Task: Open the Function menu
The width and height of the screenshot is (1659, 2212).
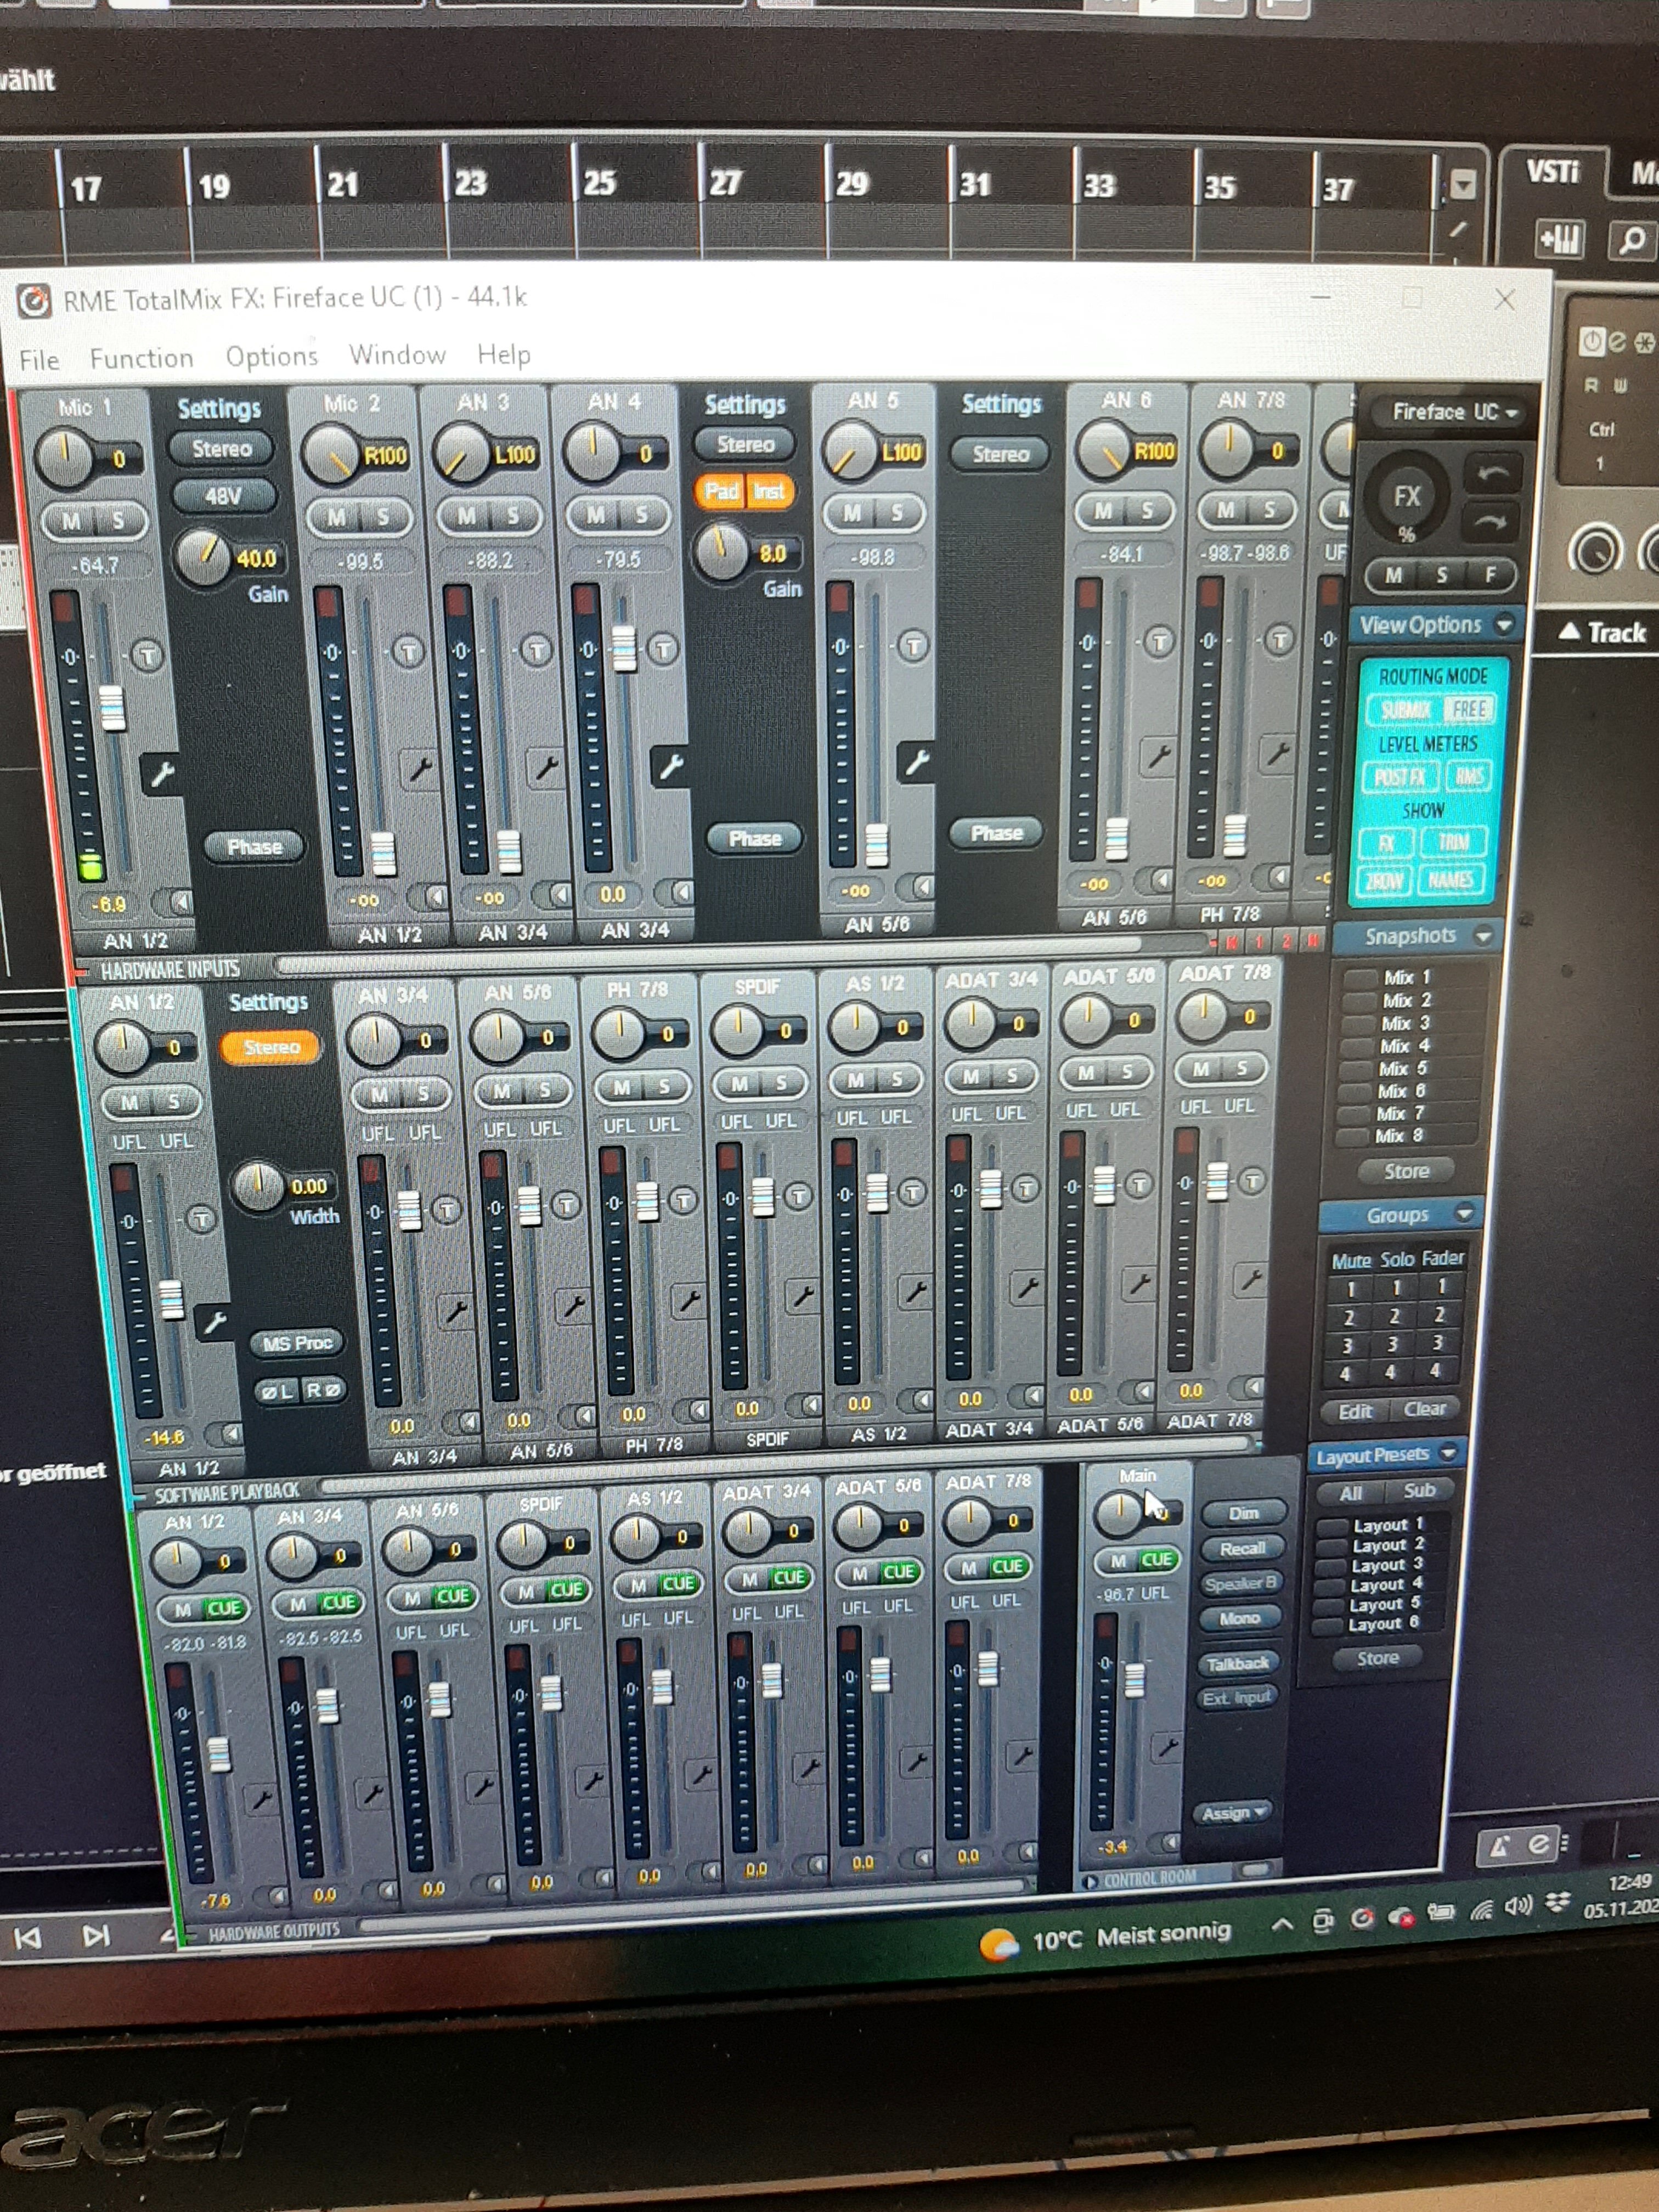Action: click(x=141, y=358)
